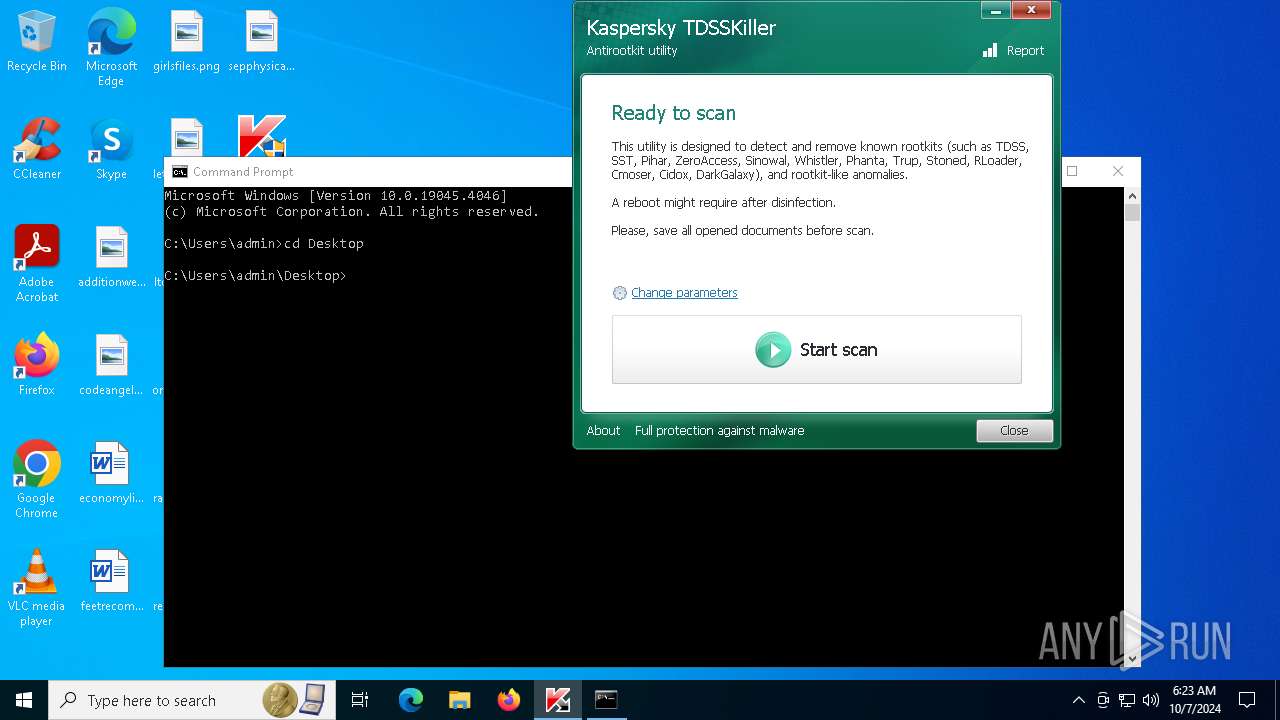
Task: Open the Windows Start menu
Action: [24, 700]
